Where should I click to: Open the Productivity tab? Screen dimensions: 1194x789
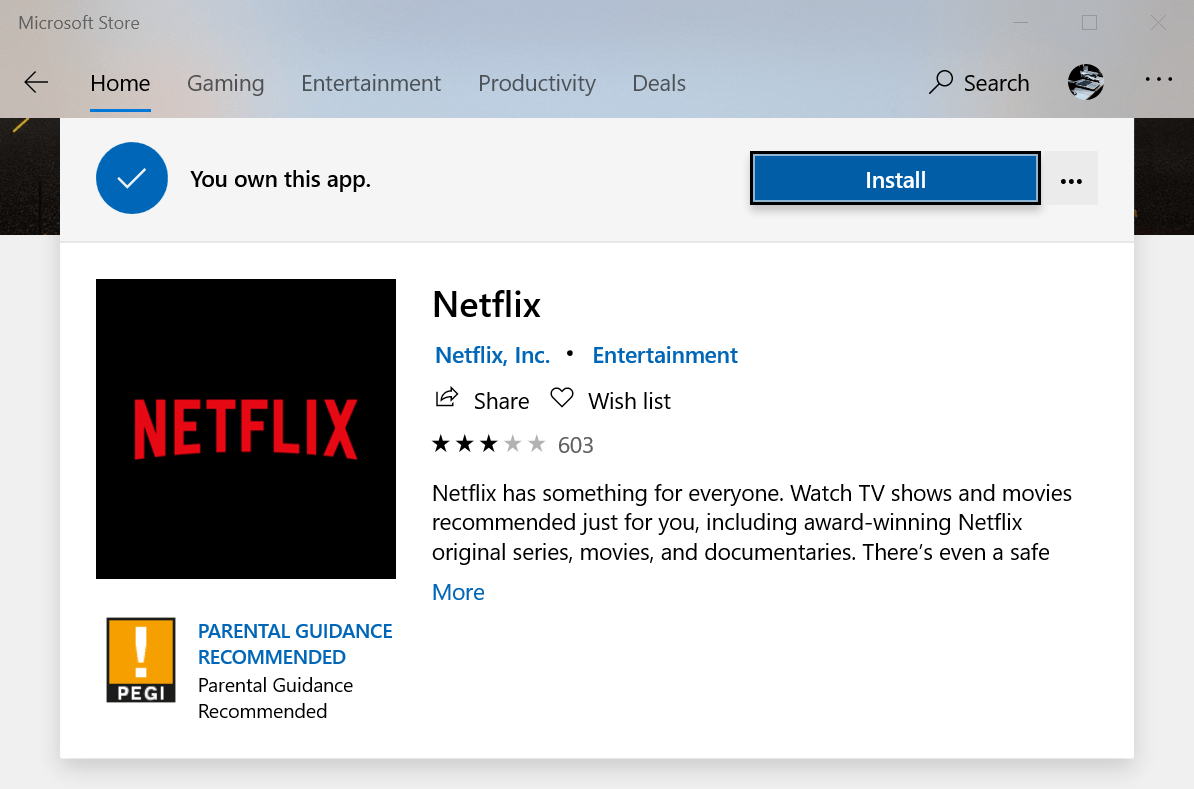coord(537,83)
